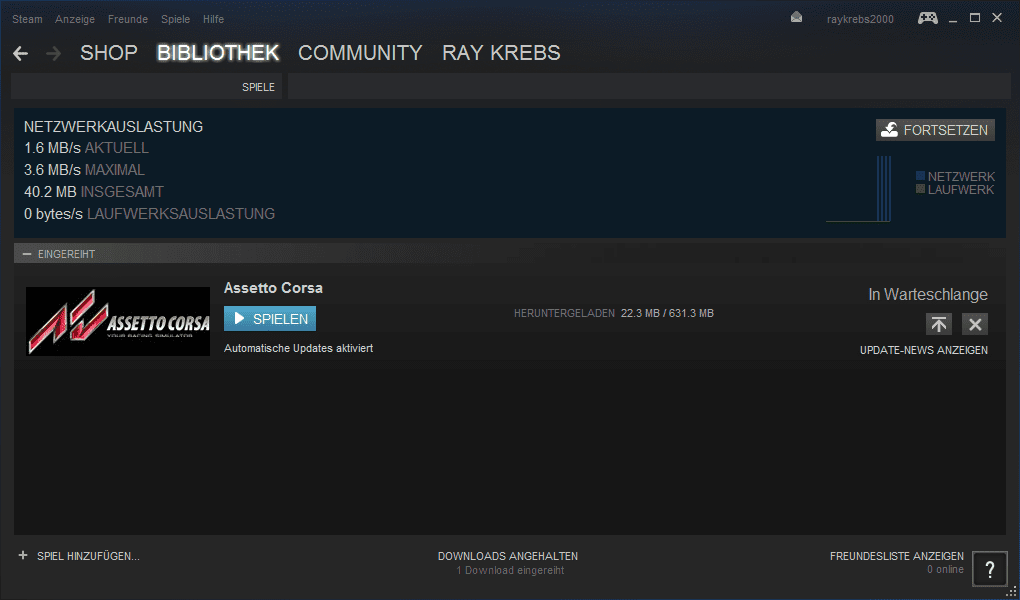This screenshot has height=600, width=1020.
Task: Click the network usage graph bars
Action: coord(883,189)
